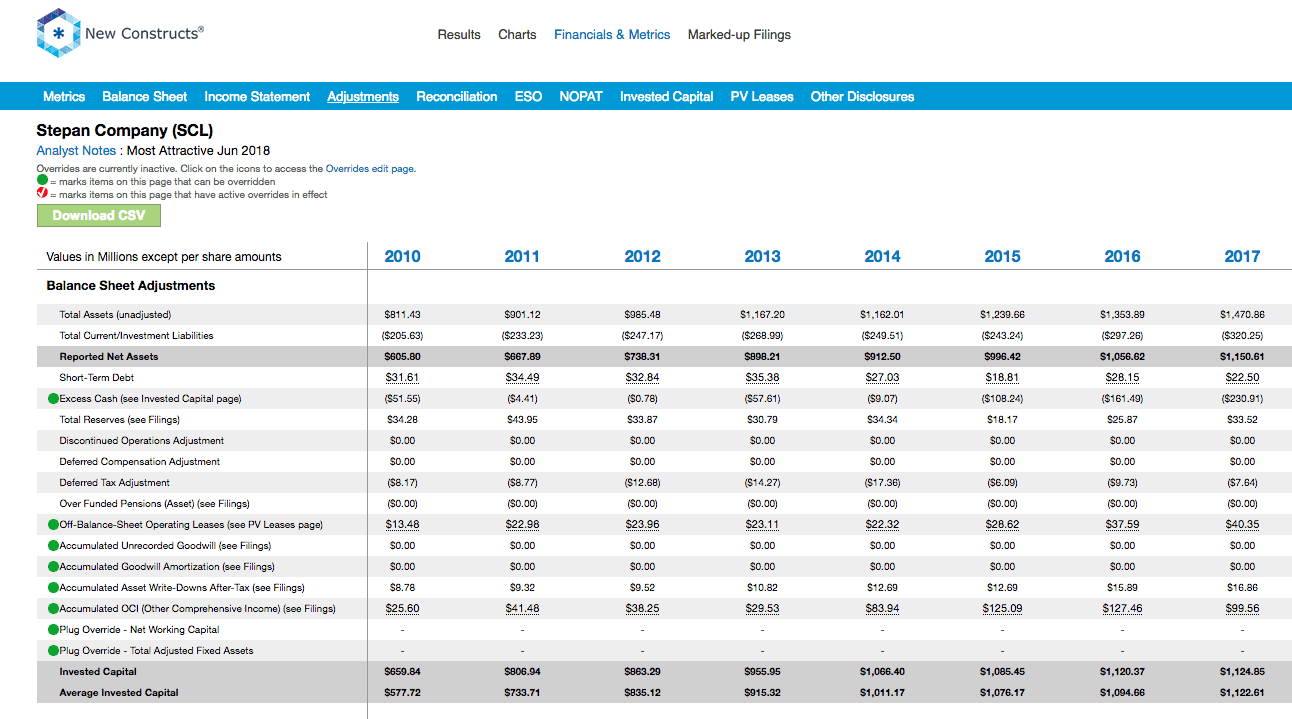Click 2011 Accumulated OCI value $41.48
The height and width of the screenshot is (719, 1292).
(x=522, y=609)
